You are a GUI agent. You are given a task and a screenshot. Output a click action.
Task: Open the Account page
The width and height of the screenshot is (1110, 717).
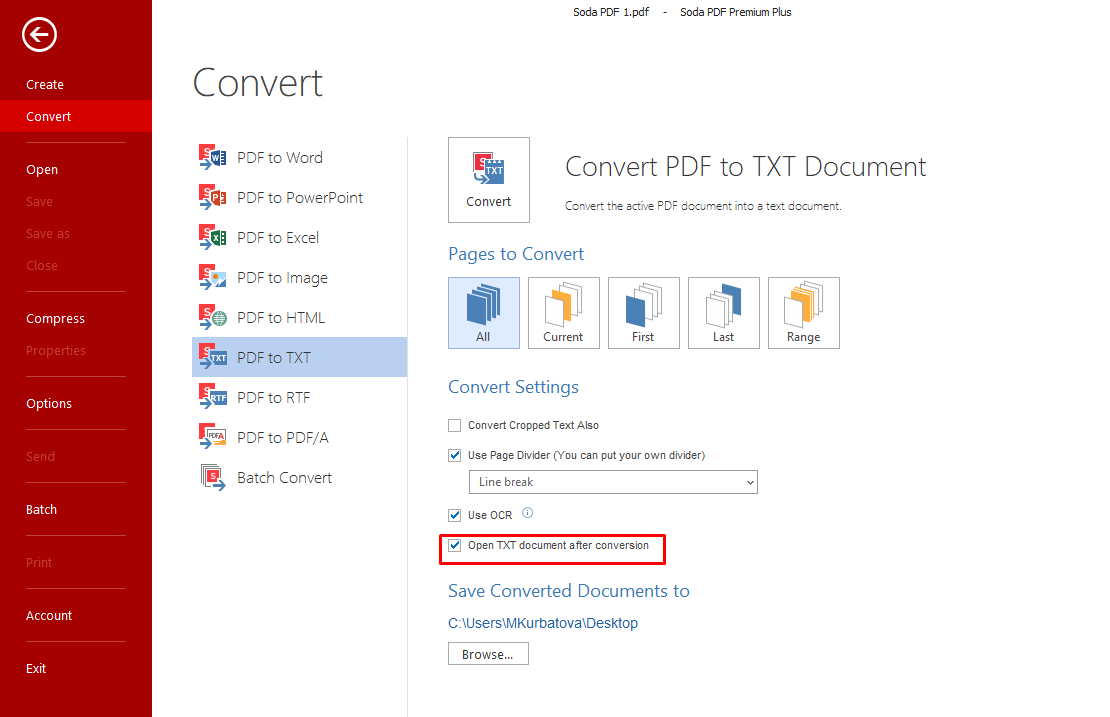click(49, 616)
